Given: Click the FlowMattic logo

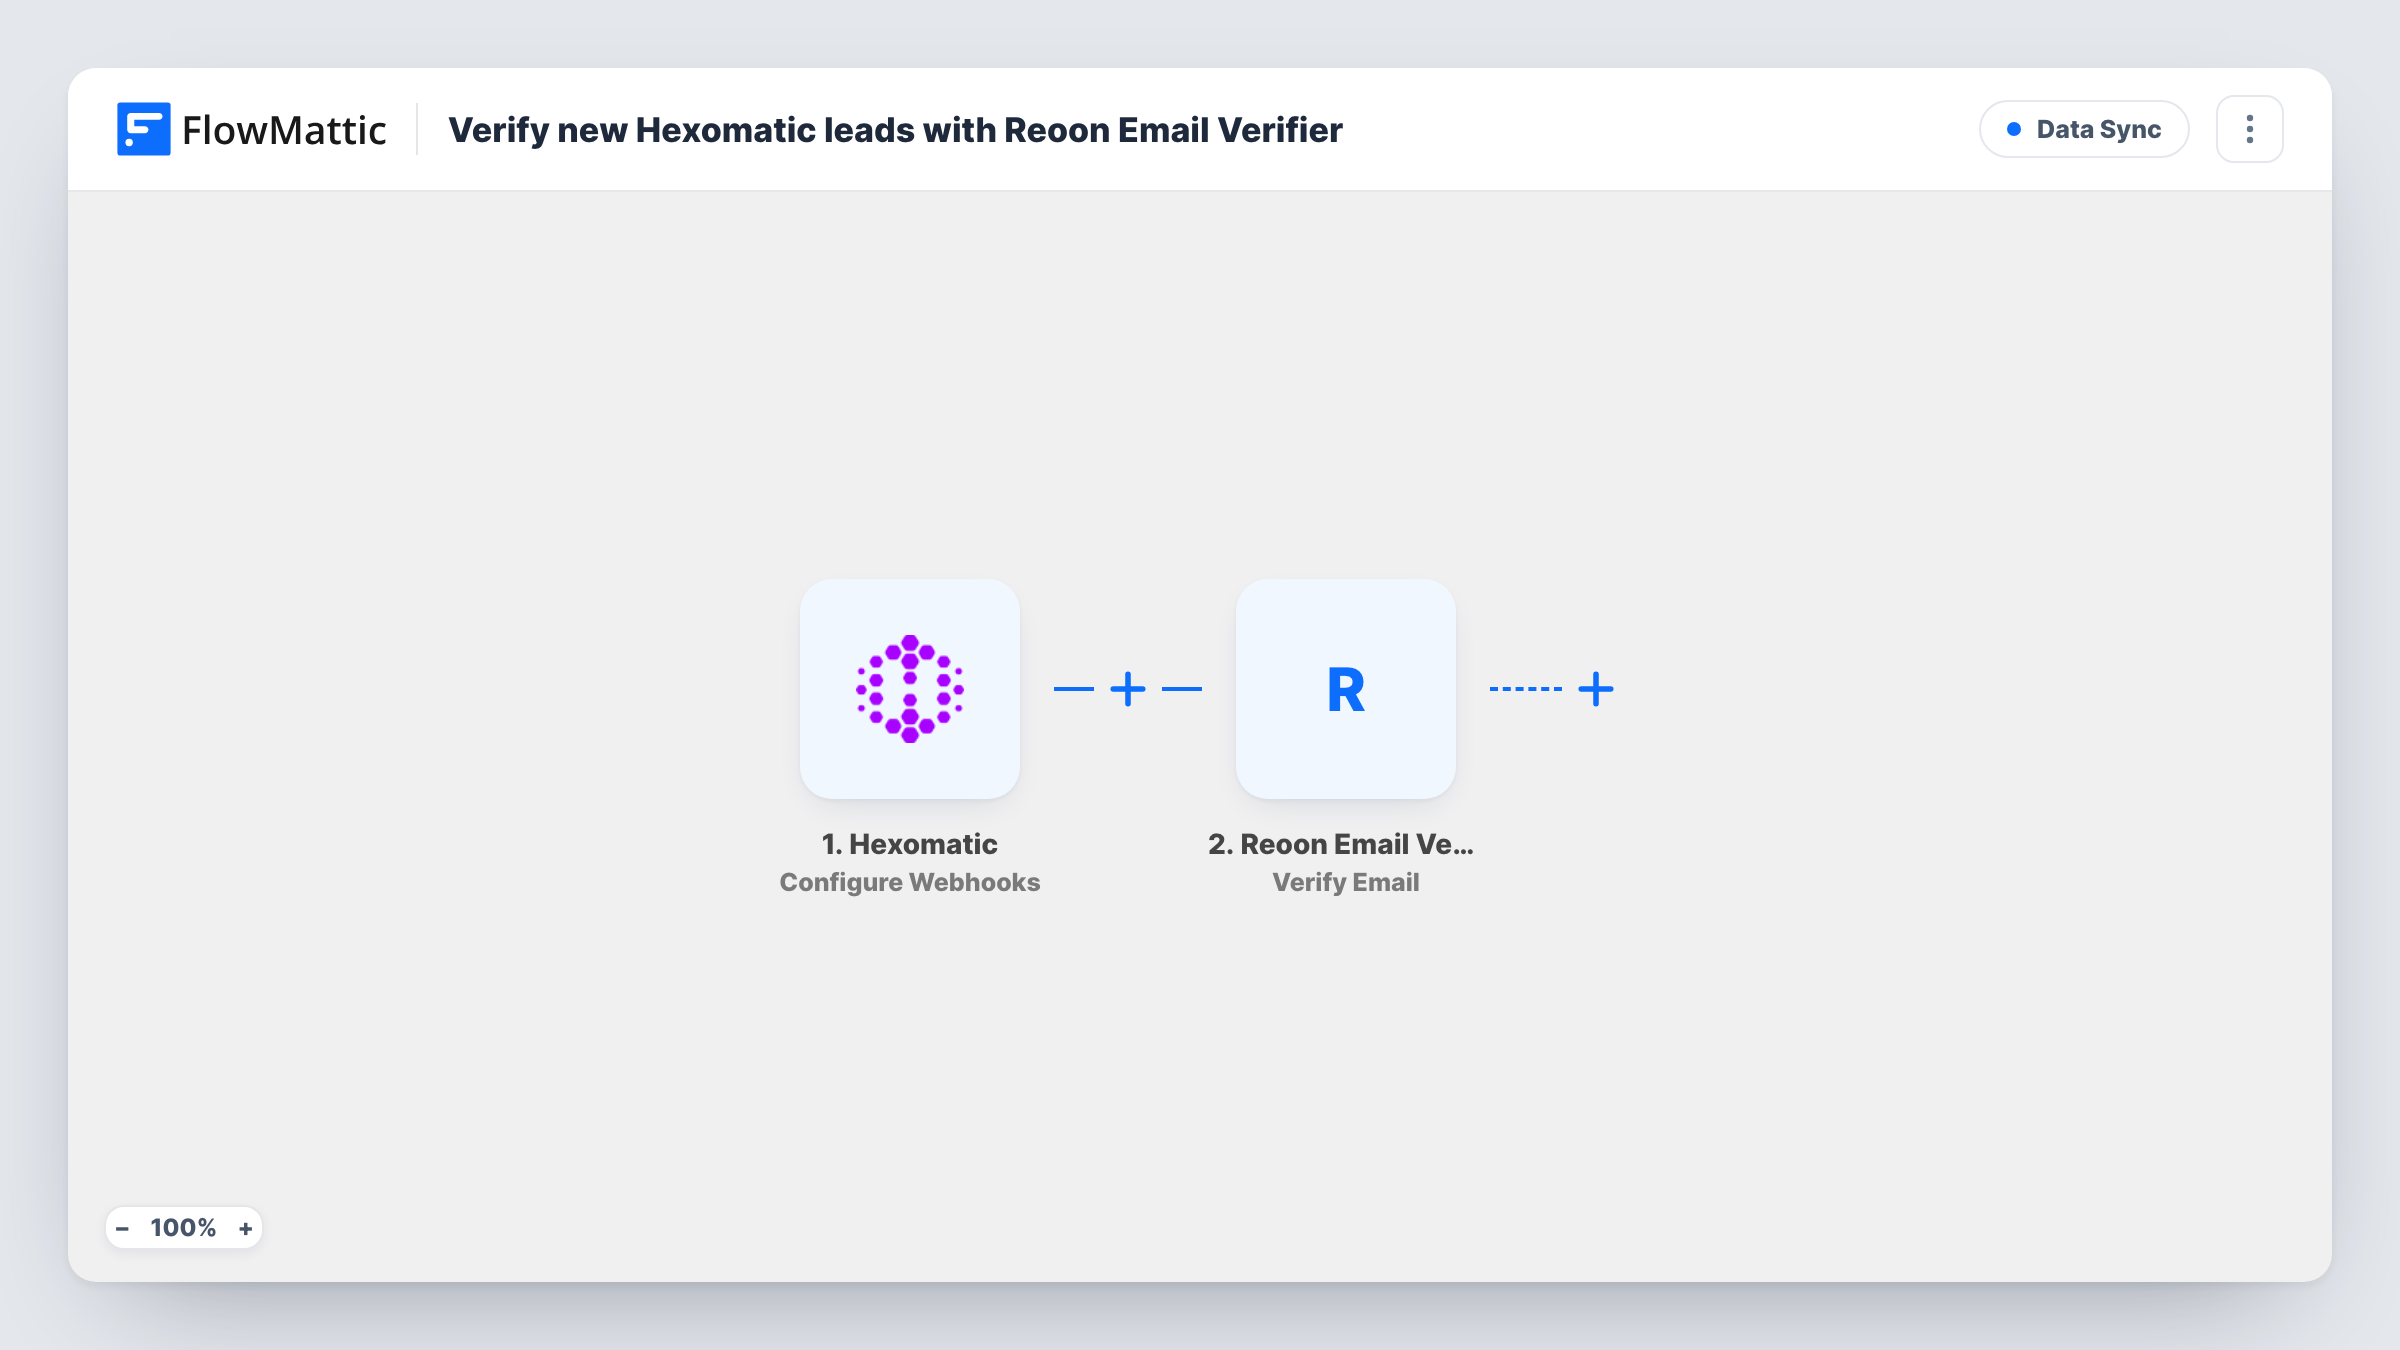Looking at the screenshot, I should (251, 129).
